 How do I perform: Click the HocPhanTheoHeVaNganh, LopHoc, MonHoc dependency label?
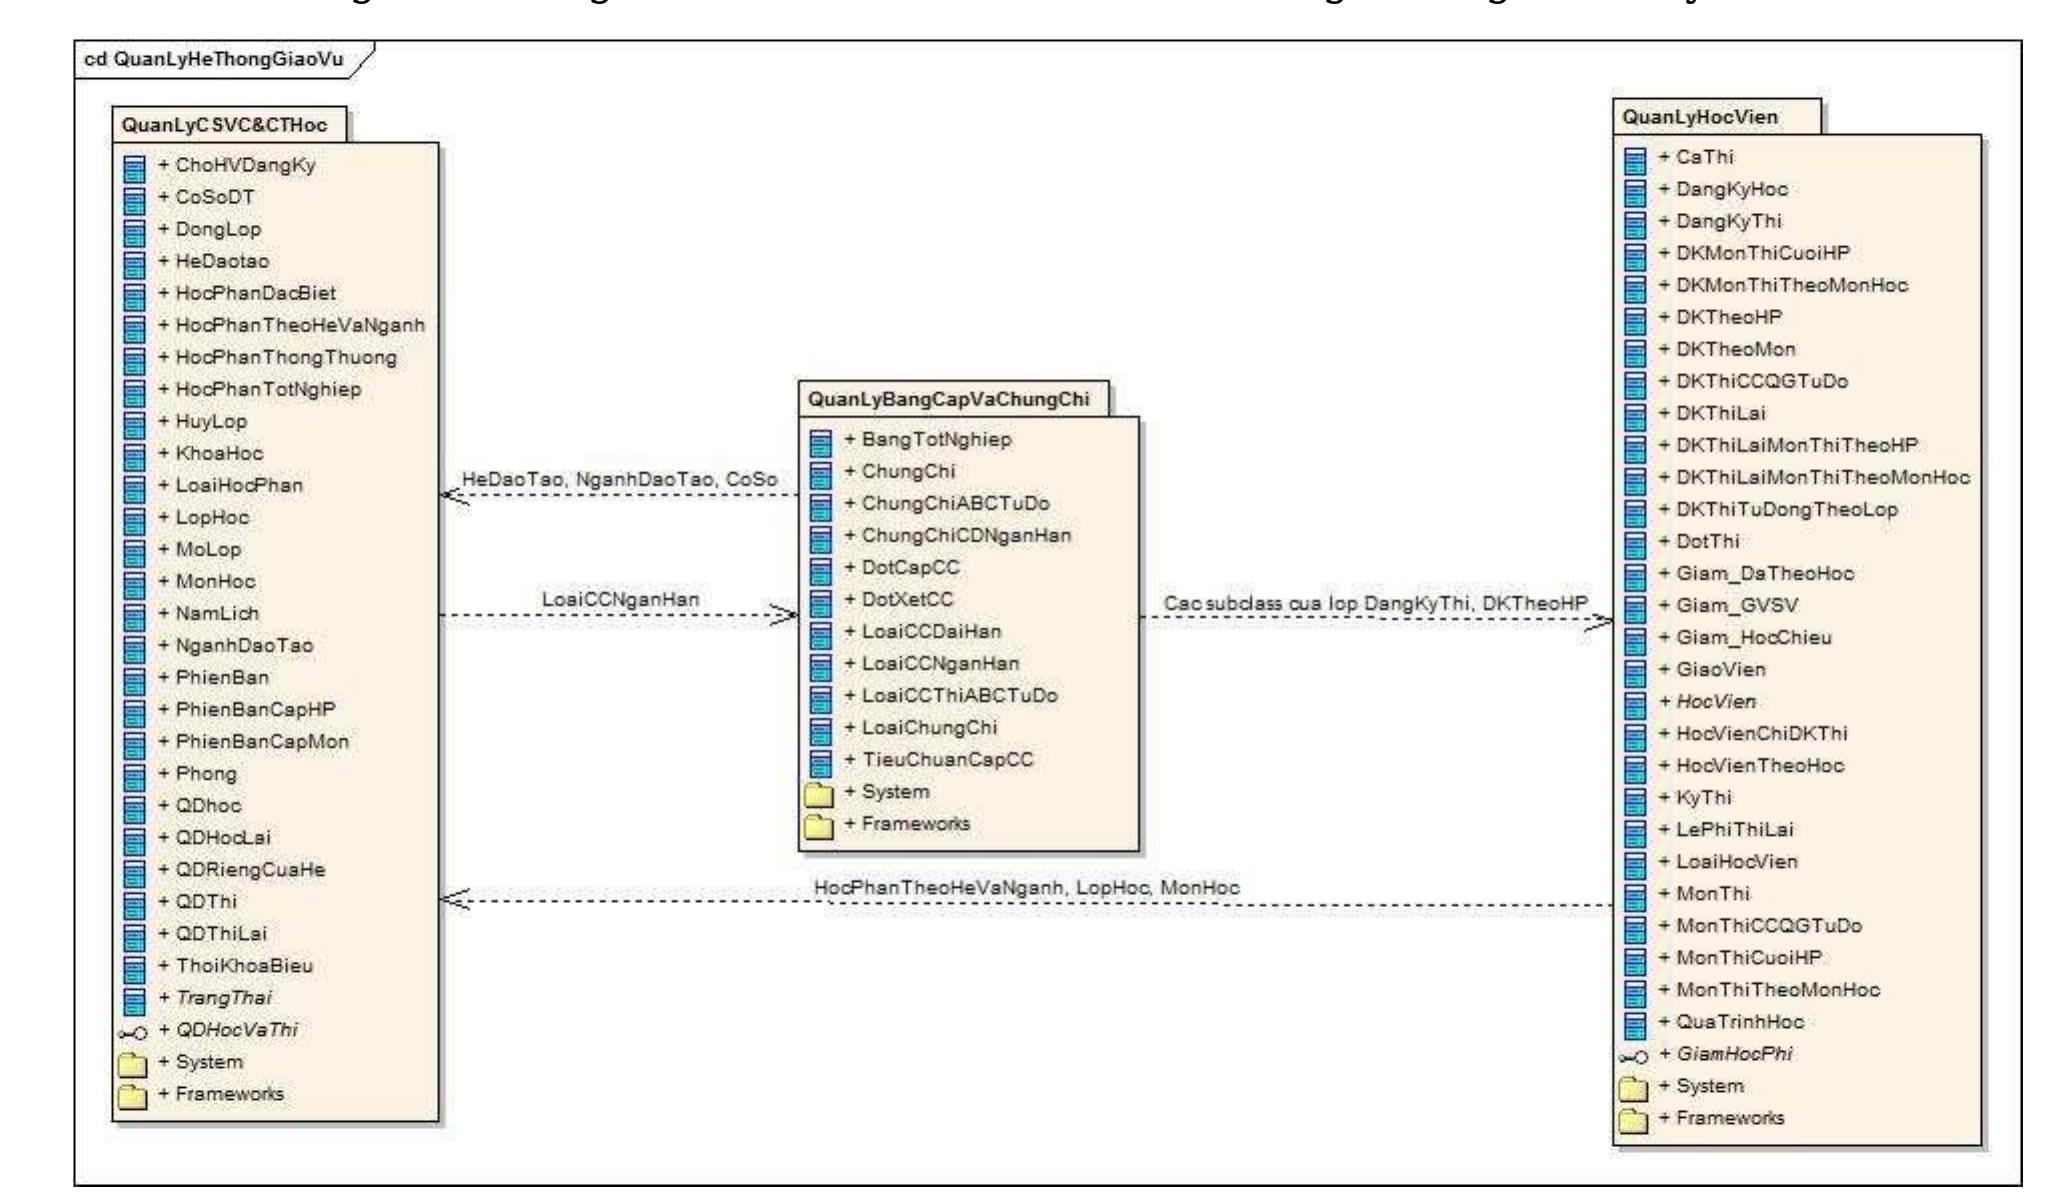[x=1027, y=887]
